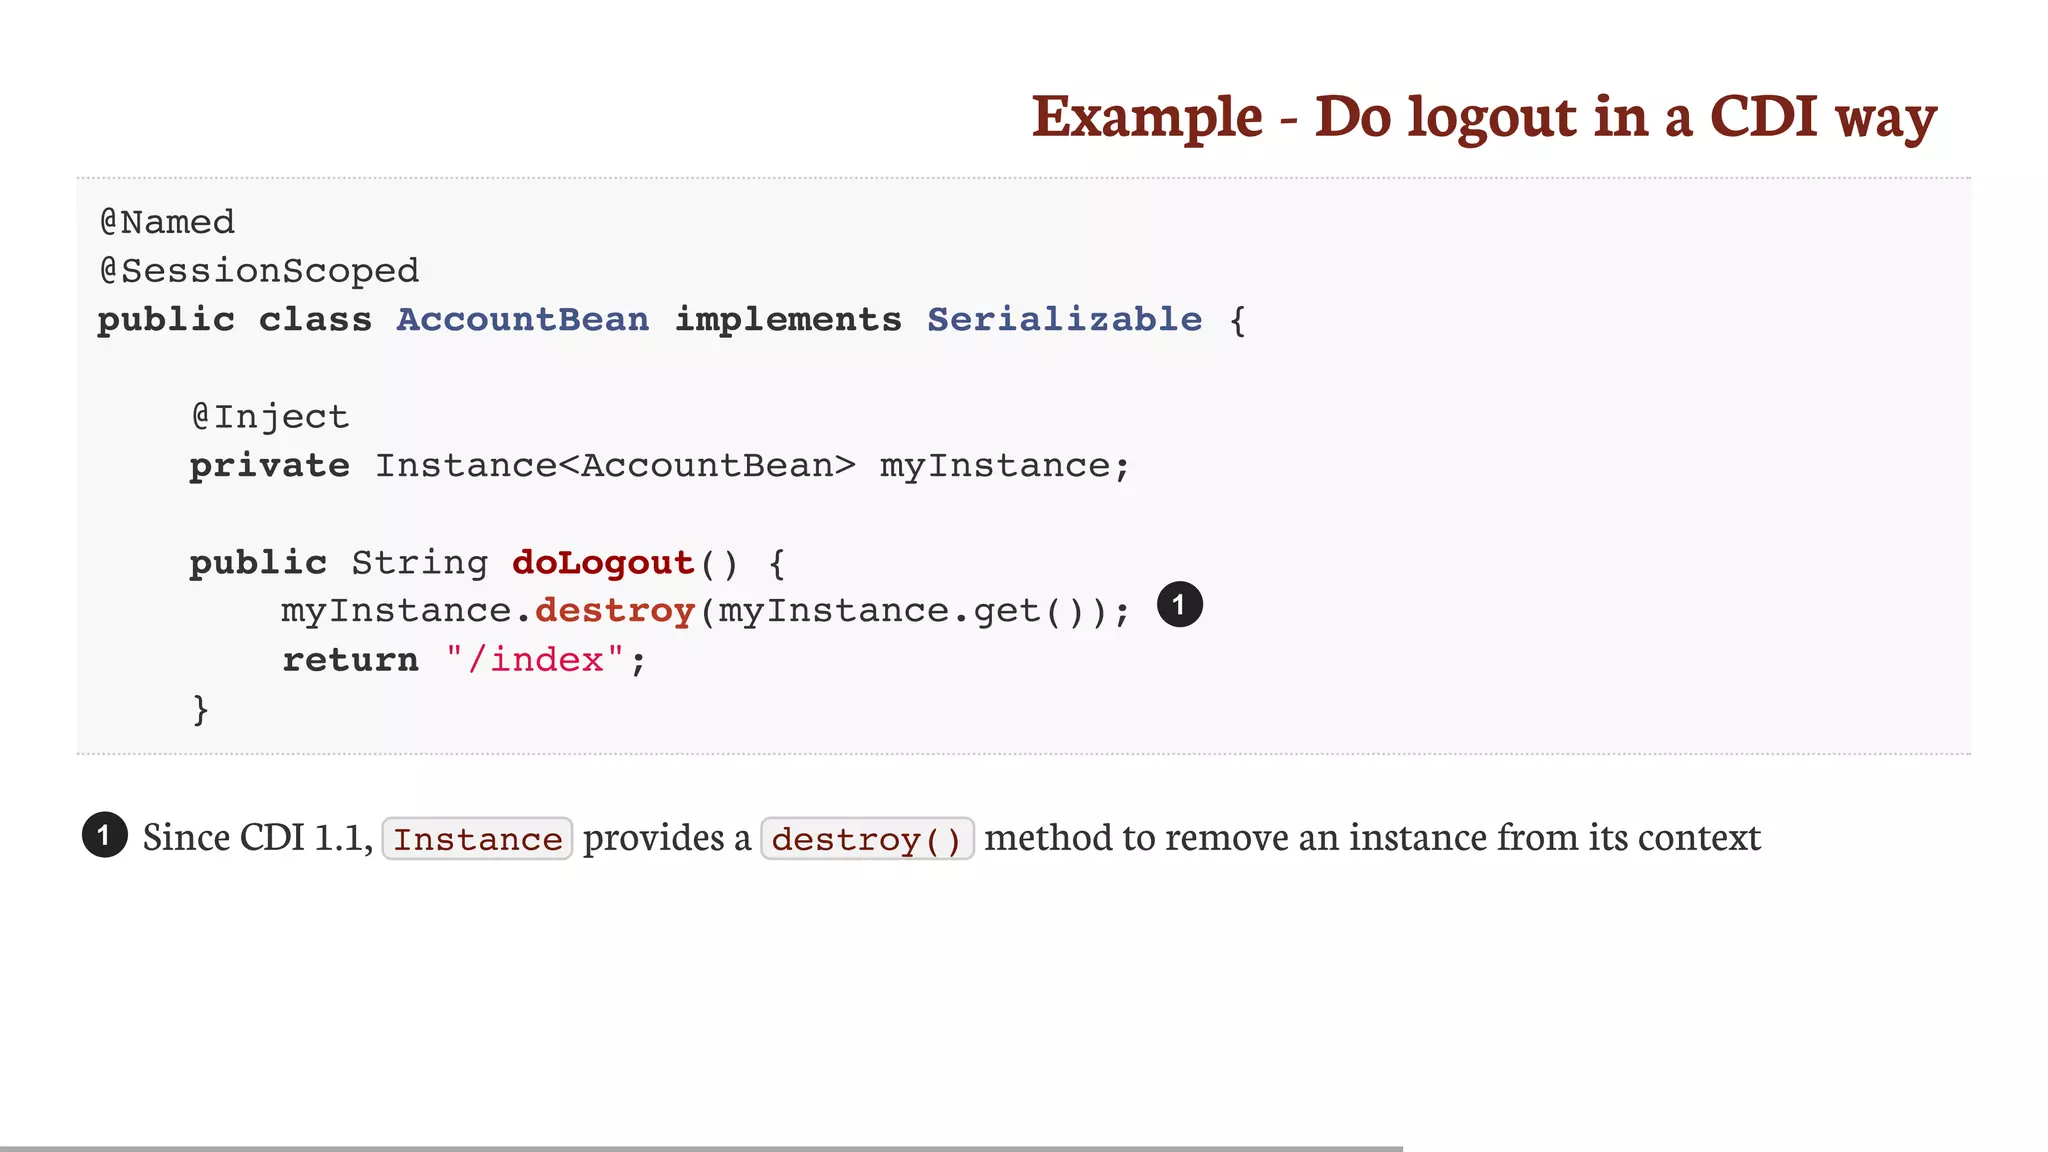This screenshot has width=2048, height=1152.
Task: Click the 'return' keyword
Action: [x=350, y=660]
